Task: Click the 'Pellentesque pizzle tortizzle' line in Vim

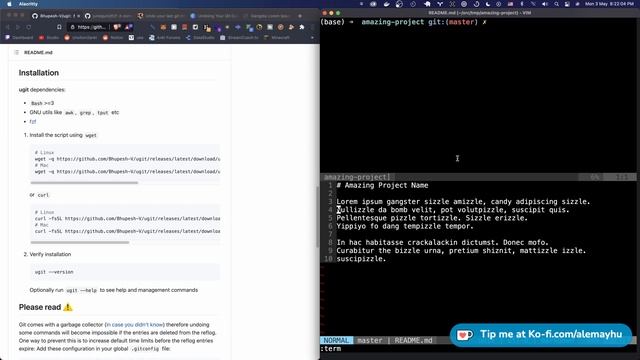Action: (x=432, y=218)
